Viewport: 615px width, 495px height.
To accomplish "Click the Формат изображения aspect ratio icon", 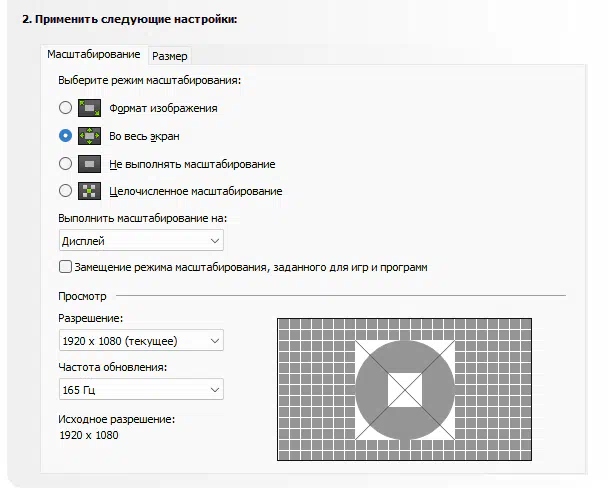I will coord(89,108).
